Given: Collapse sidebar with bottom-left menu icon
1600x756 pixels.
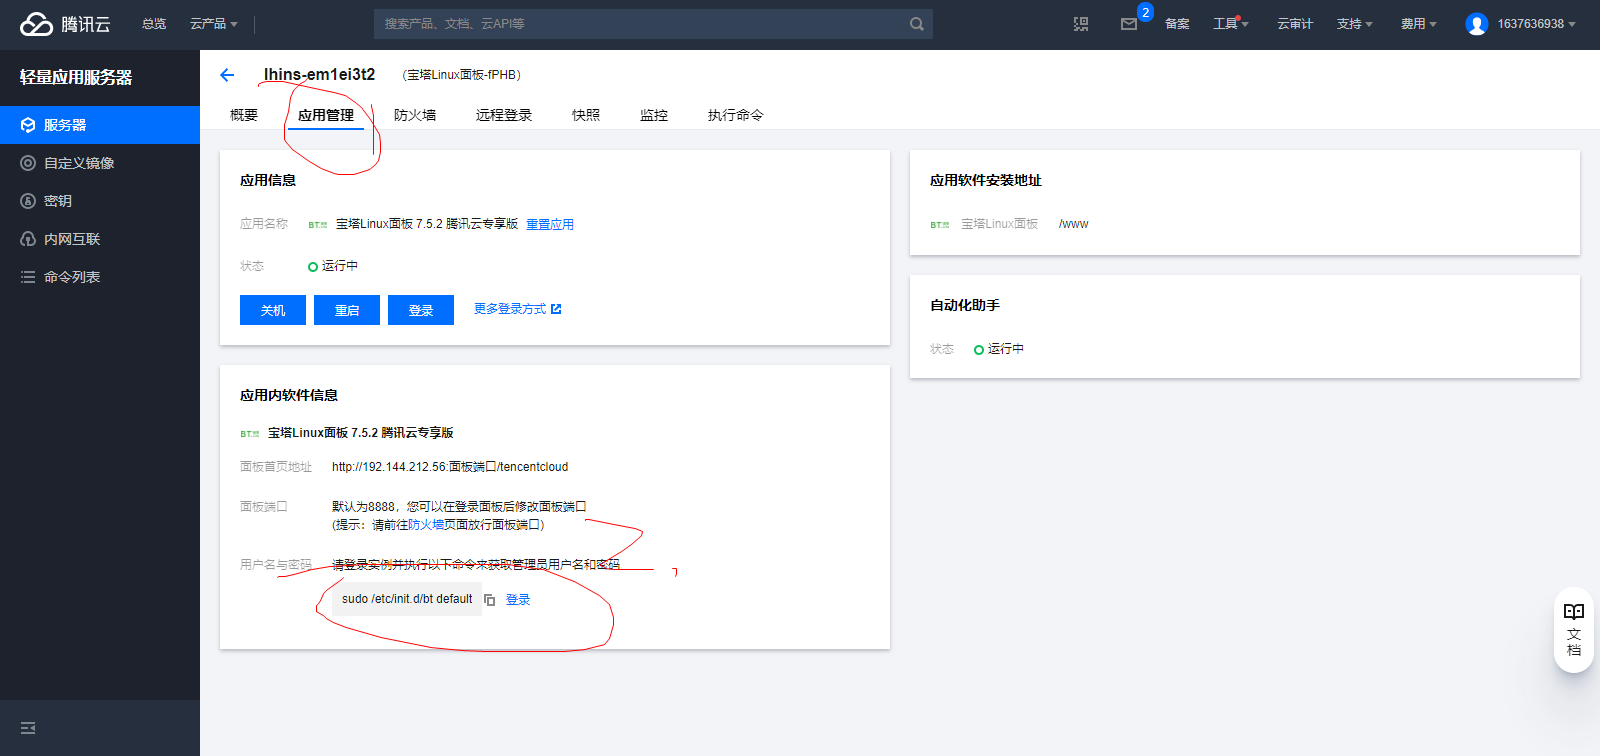Looking at the screenshot, I should coord(28,728).
